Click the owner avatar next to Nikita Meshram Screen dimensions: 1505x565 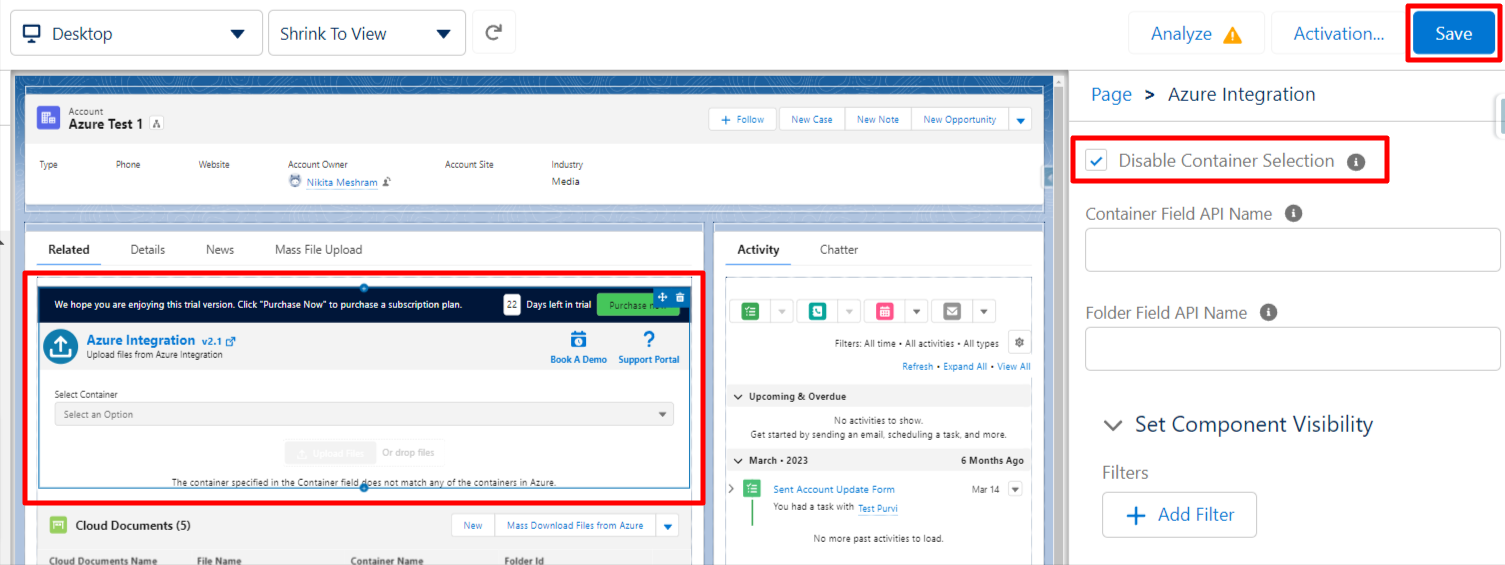click(x=295, y=181)
